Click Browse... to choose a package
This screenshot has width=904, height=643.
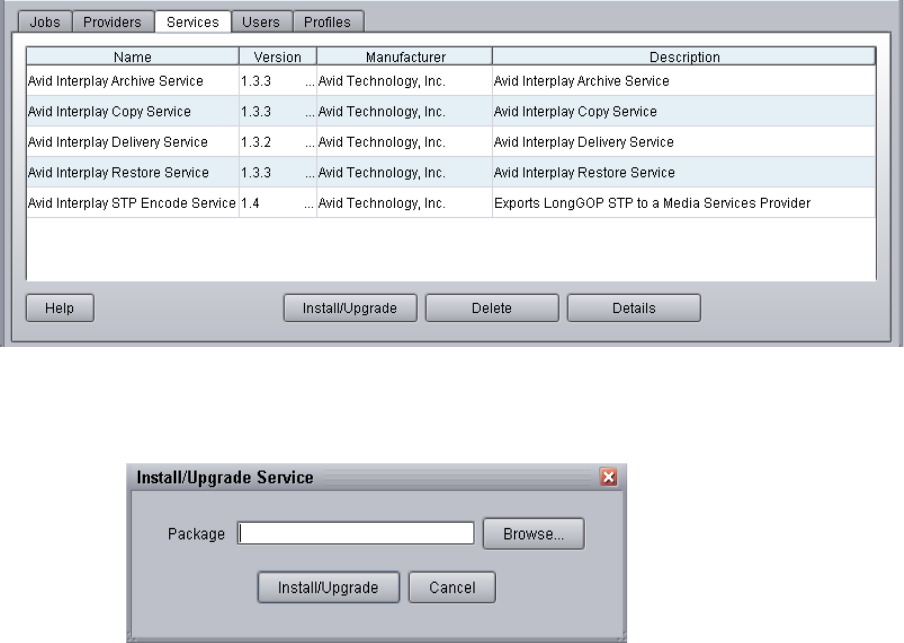533,533
